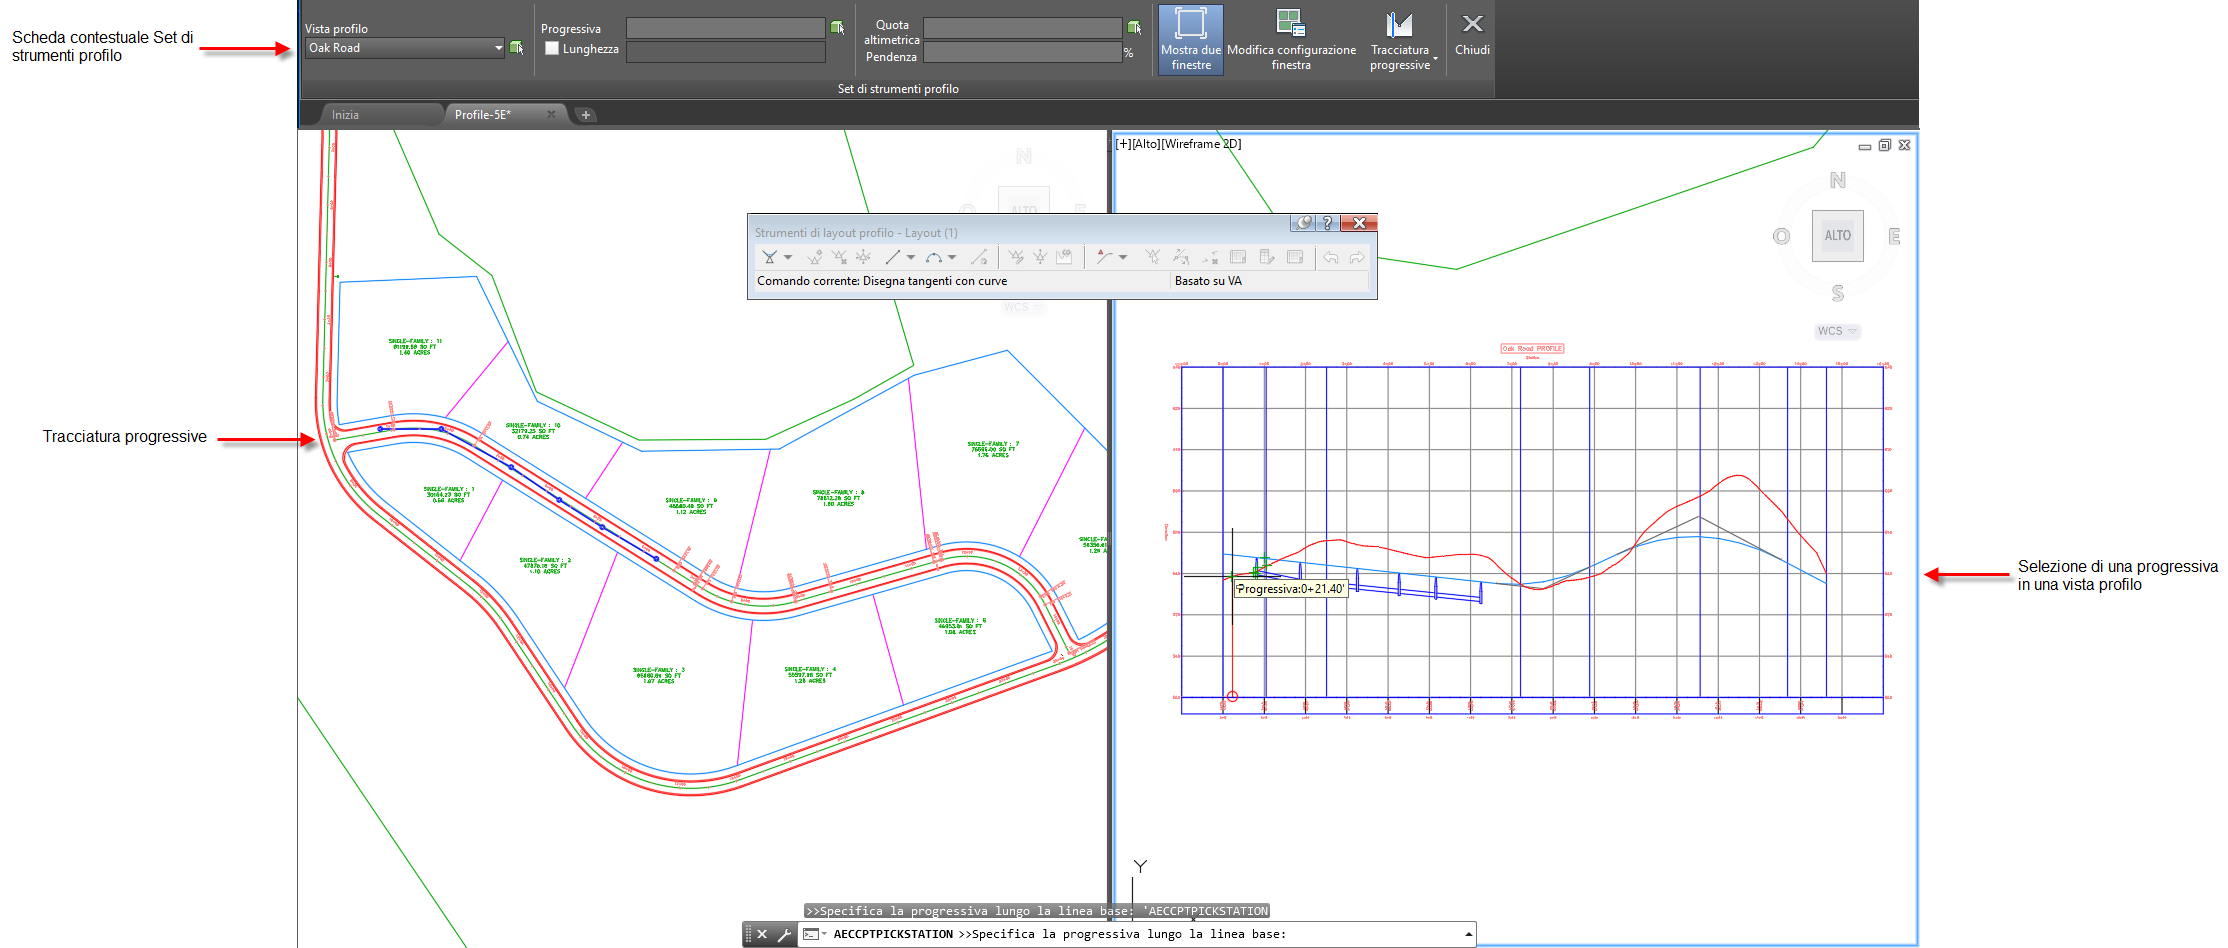Open help for profile layout tools
Screen dimensions: 2228x948
[1328, 223]
